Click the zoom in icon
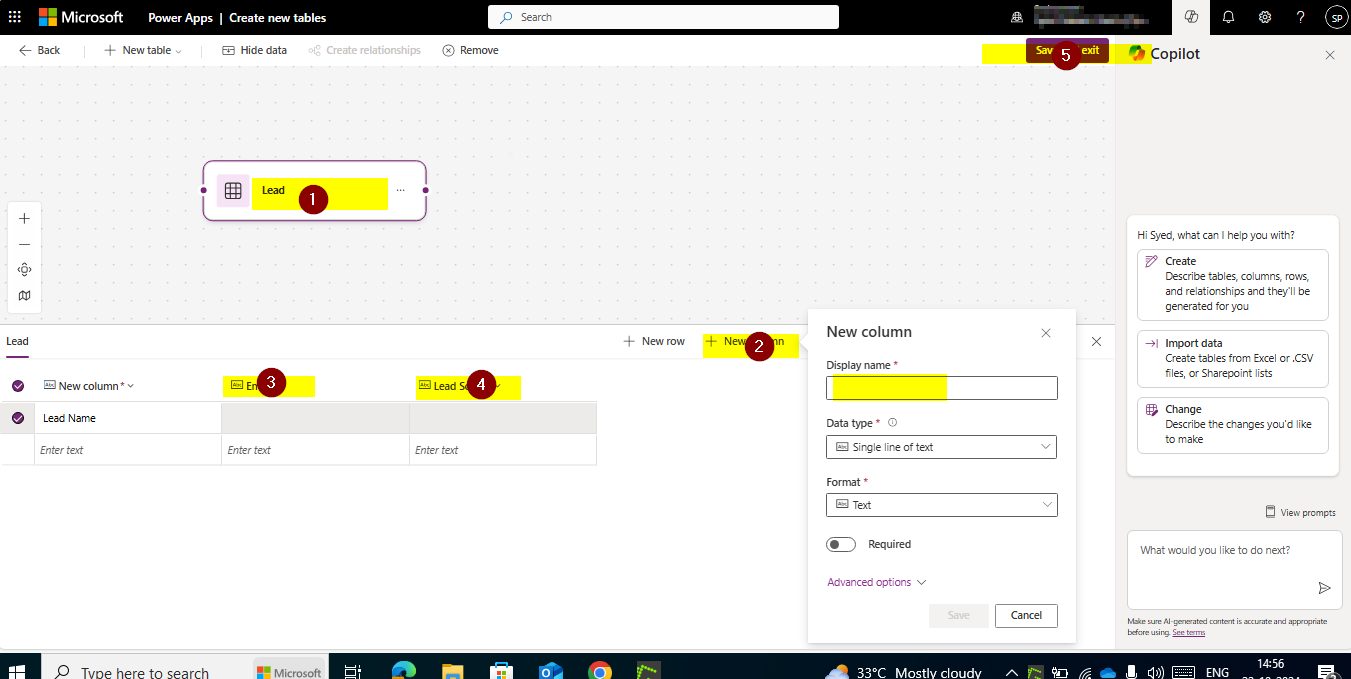Image resolution: width=1351 pixels, height=679 pixels. pos(24,218)
